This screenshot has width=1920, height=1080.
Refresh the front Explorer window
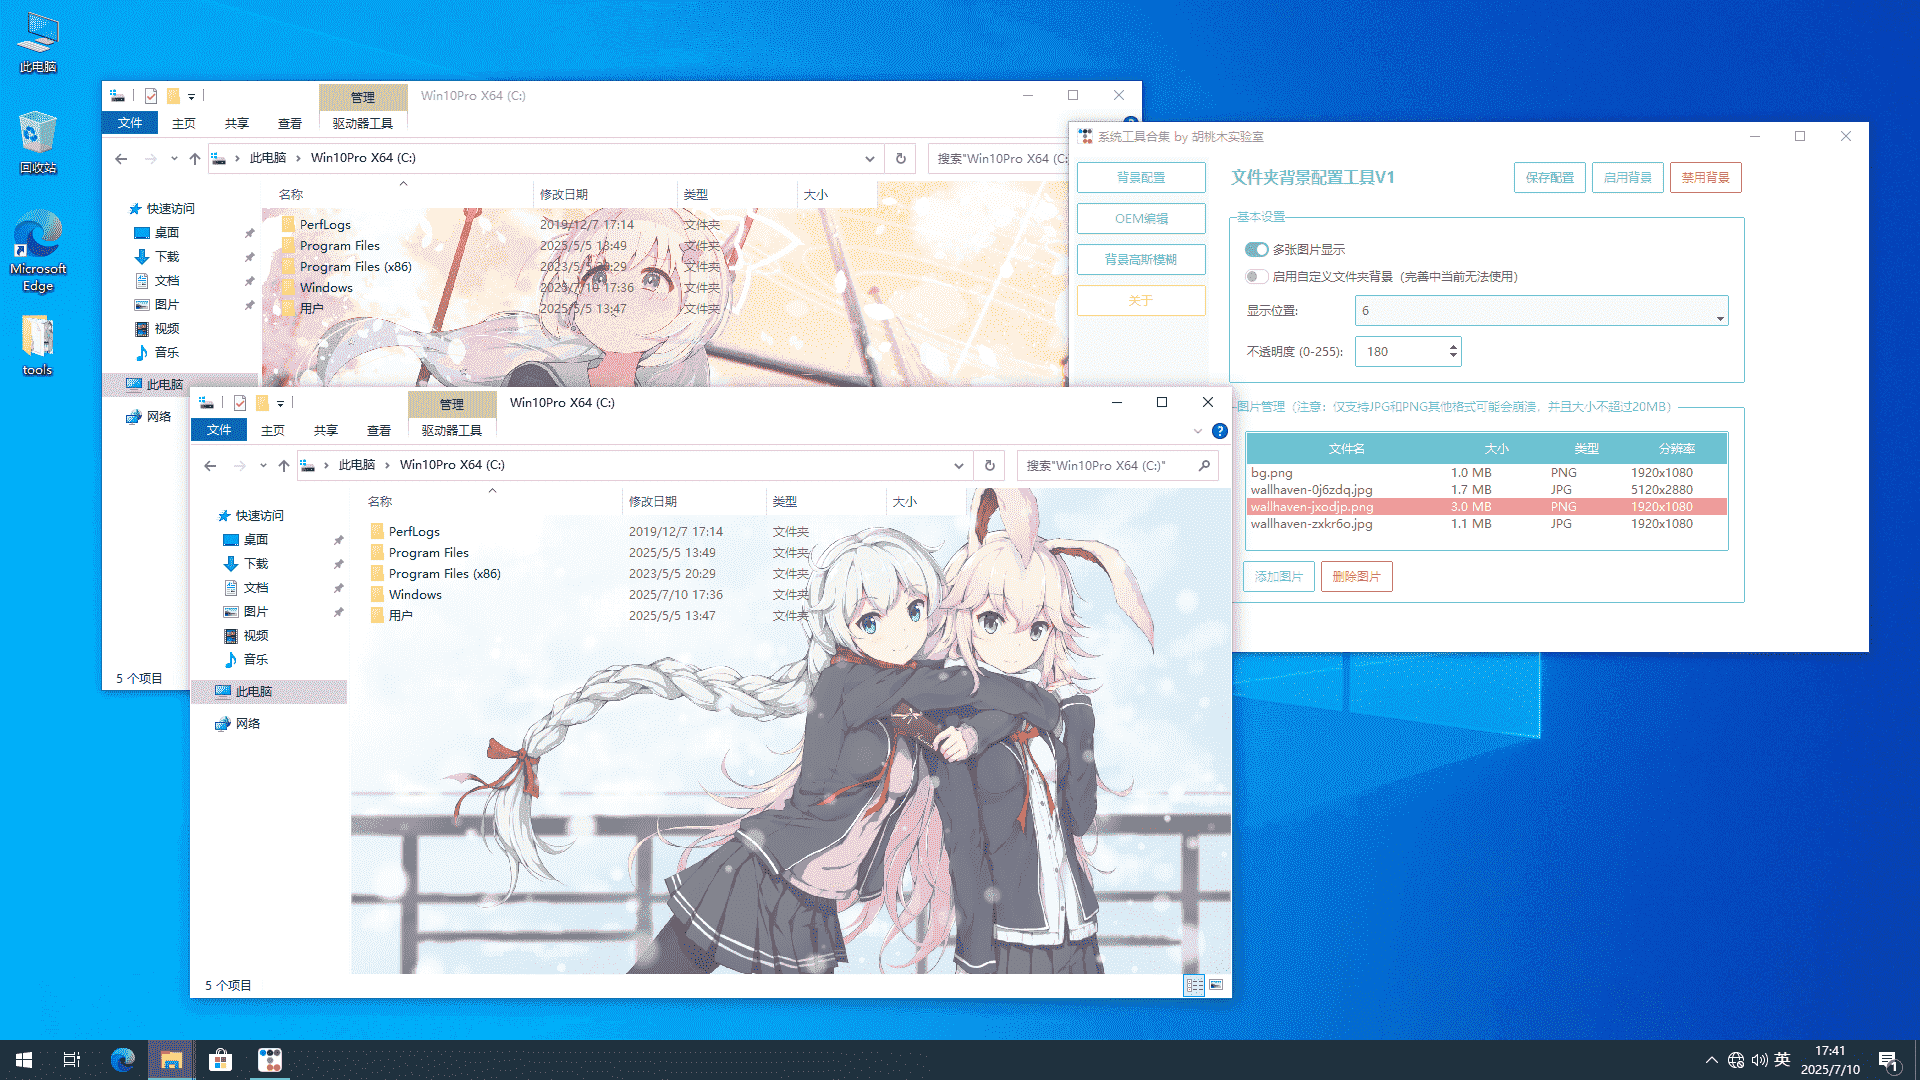[989, 465]
